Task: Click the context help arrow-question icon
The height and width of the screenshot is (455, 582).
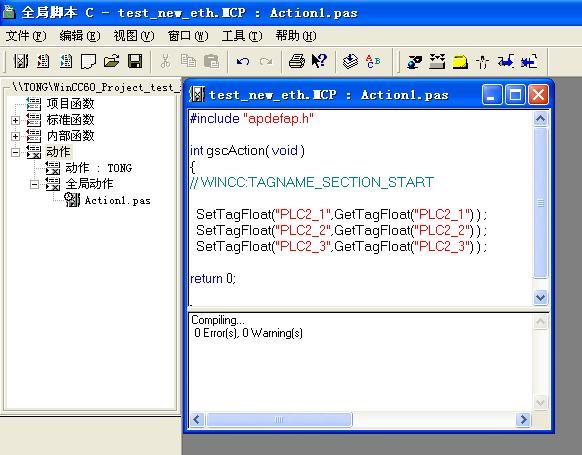Action: coord(319,61)
